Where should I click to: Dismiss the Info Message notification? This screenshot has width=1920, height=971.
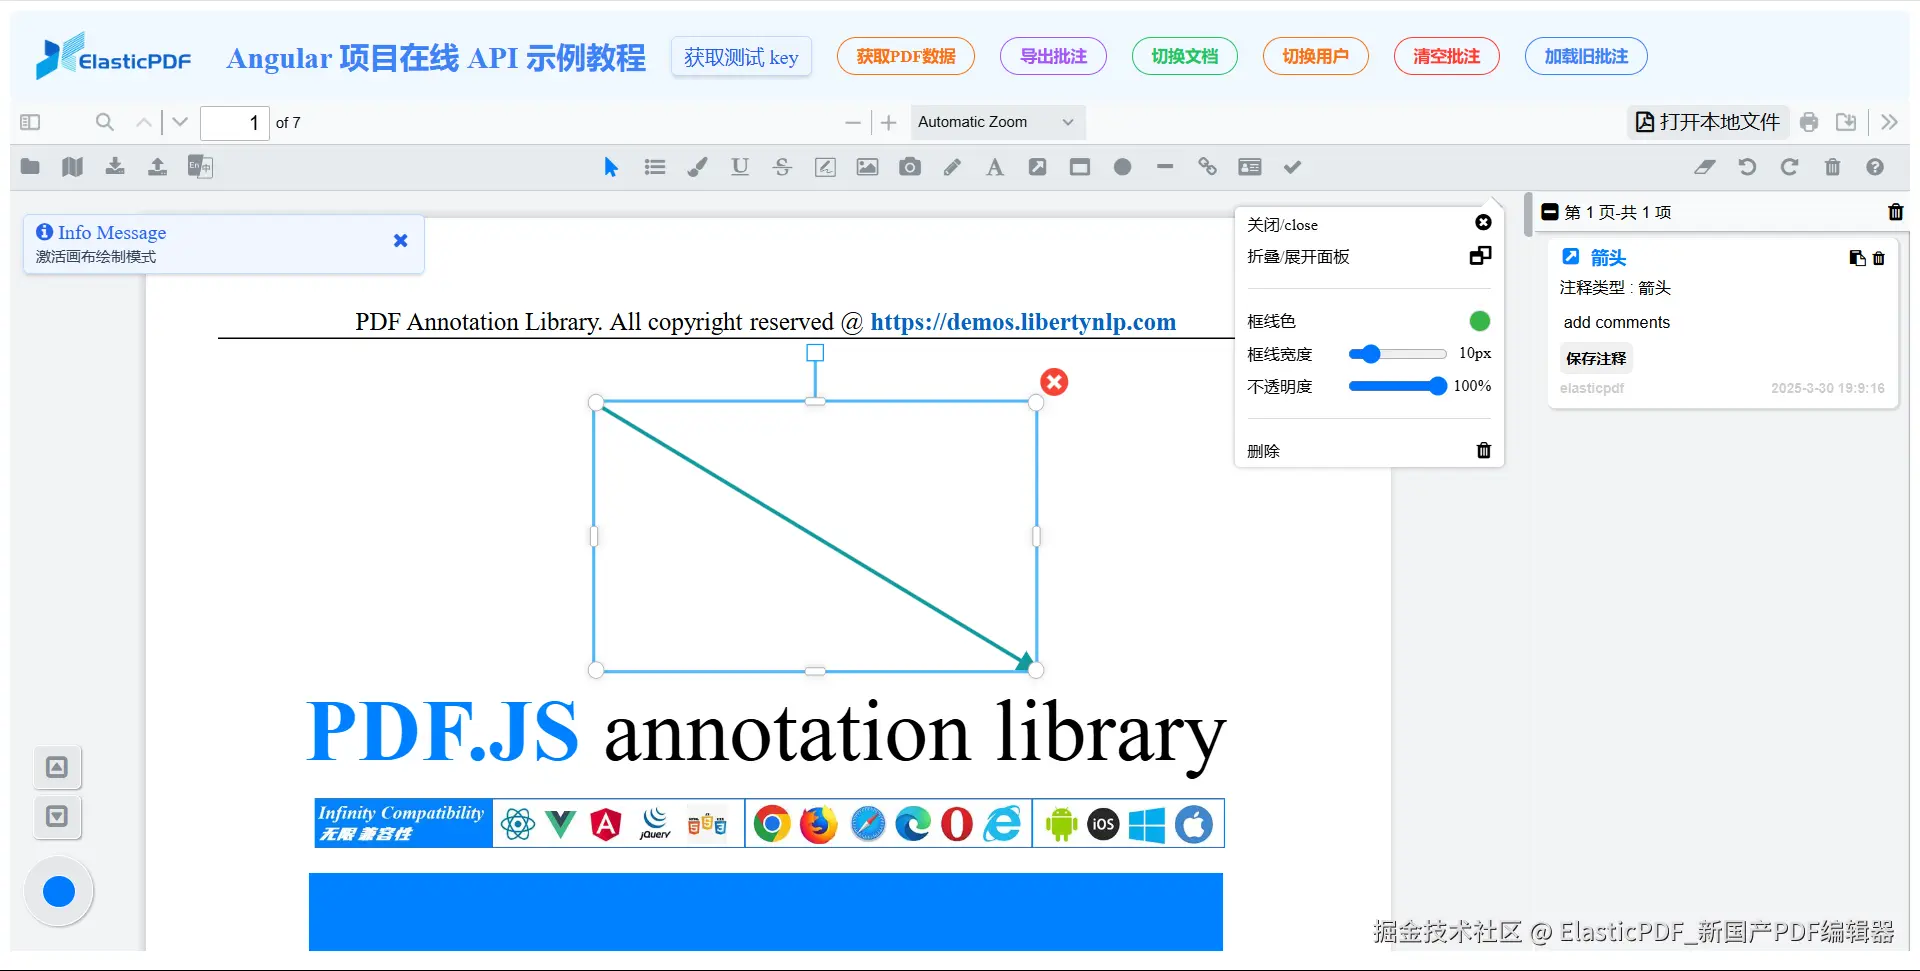click(400, 240)
